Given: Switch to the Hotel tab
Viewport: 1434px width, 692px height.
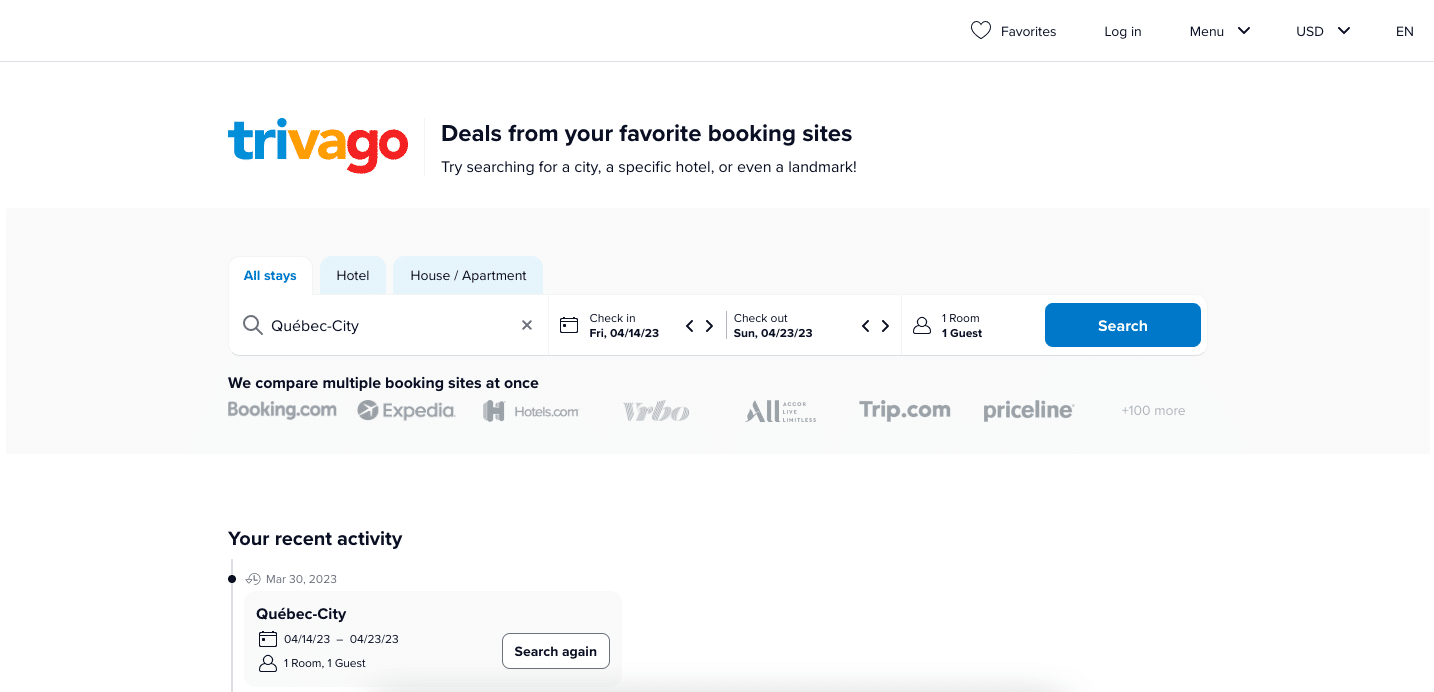Looking at the screenshot, I should pos(352,275).
